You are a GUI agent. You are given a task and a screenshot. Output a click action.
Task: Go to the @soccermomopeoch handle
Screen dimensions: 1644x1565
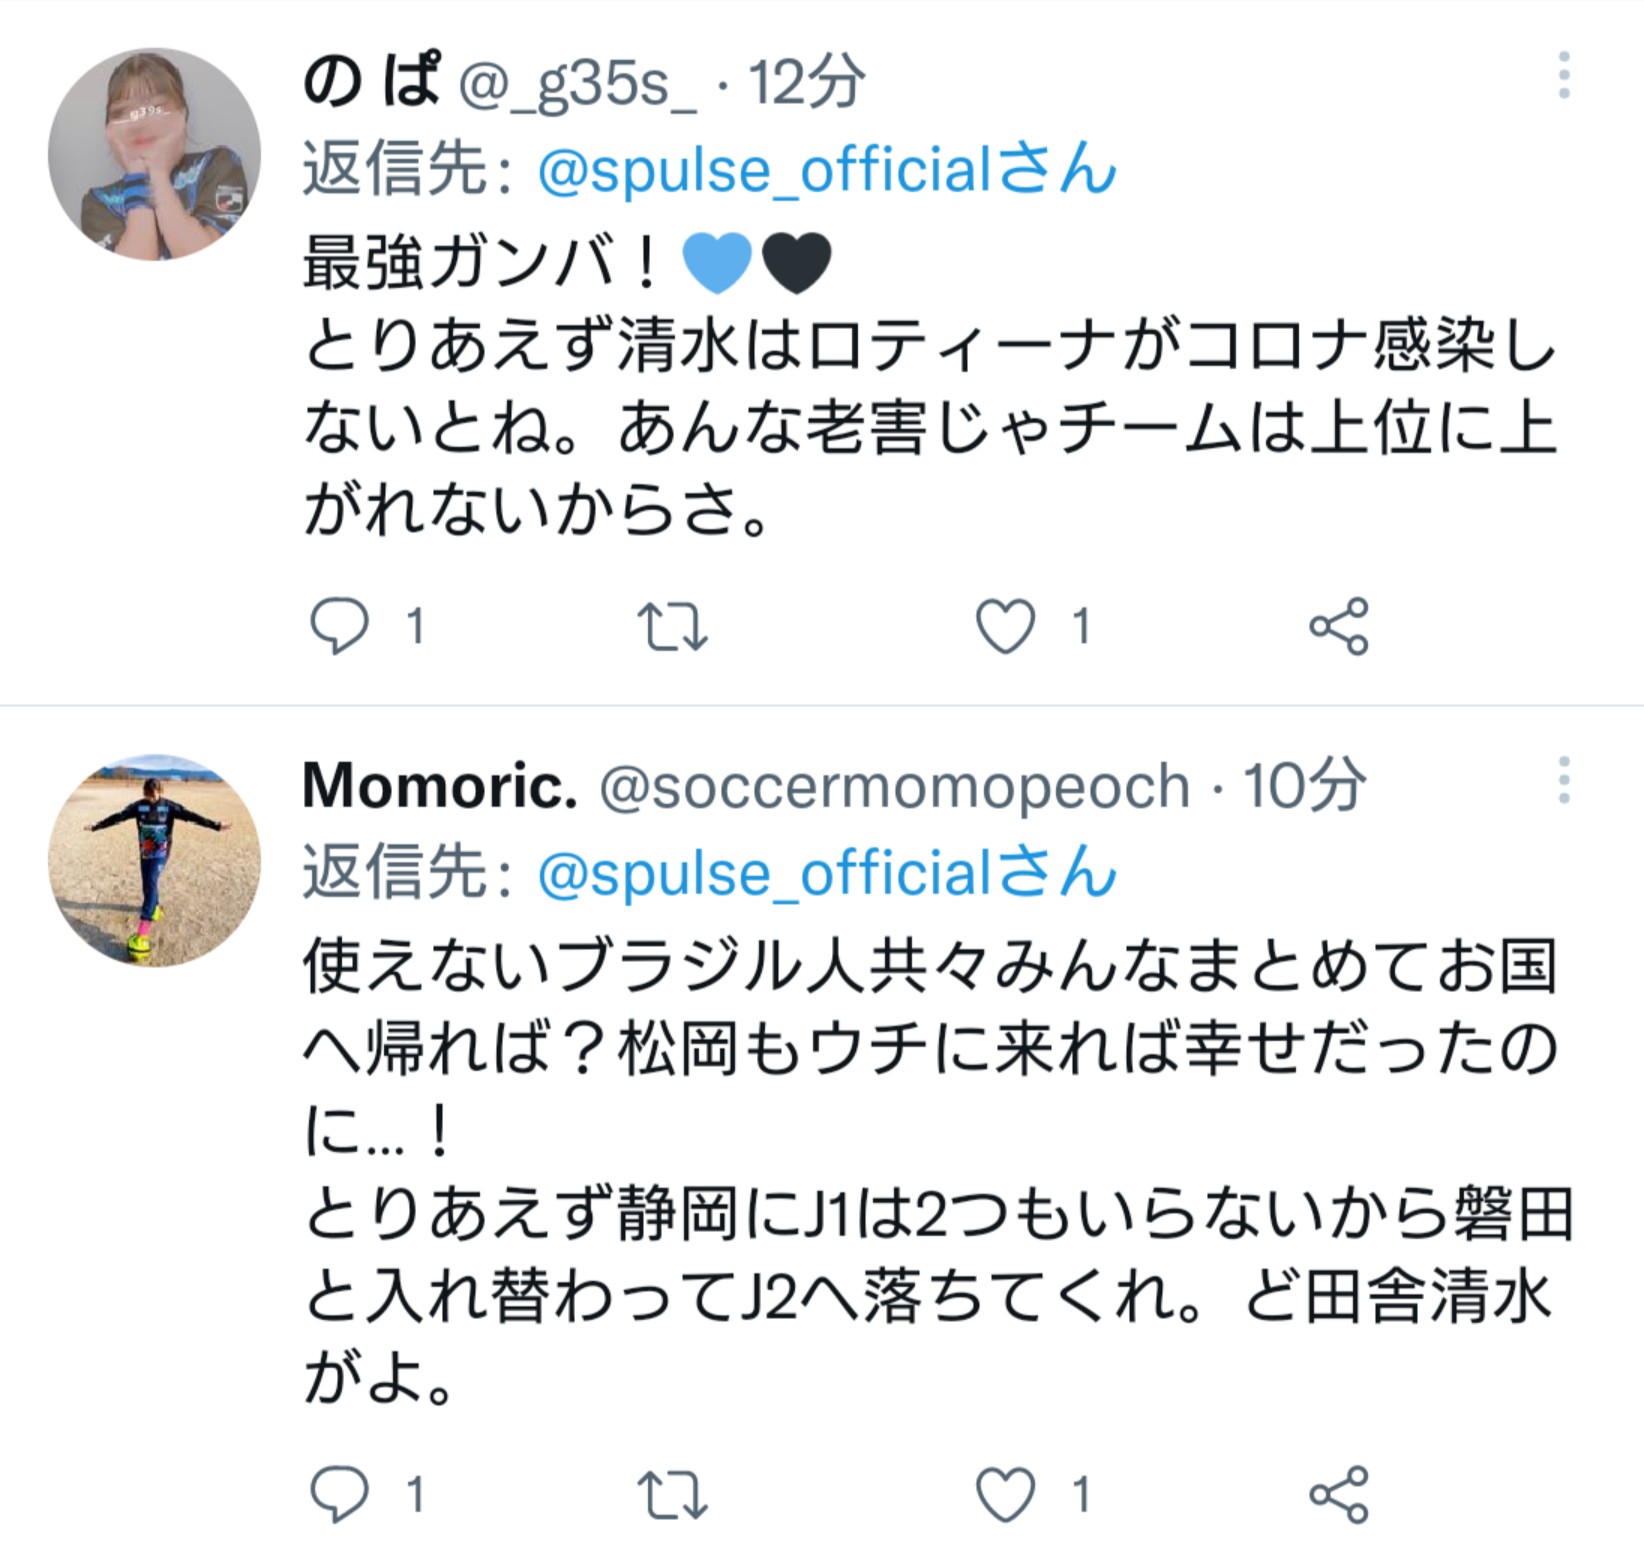tap(894, 786)
